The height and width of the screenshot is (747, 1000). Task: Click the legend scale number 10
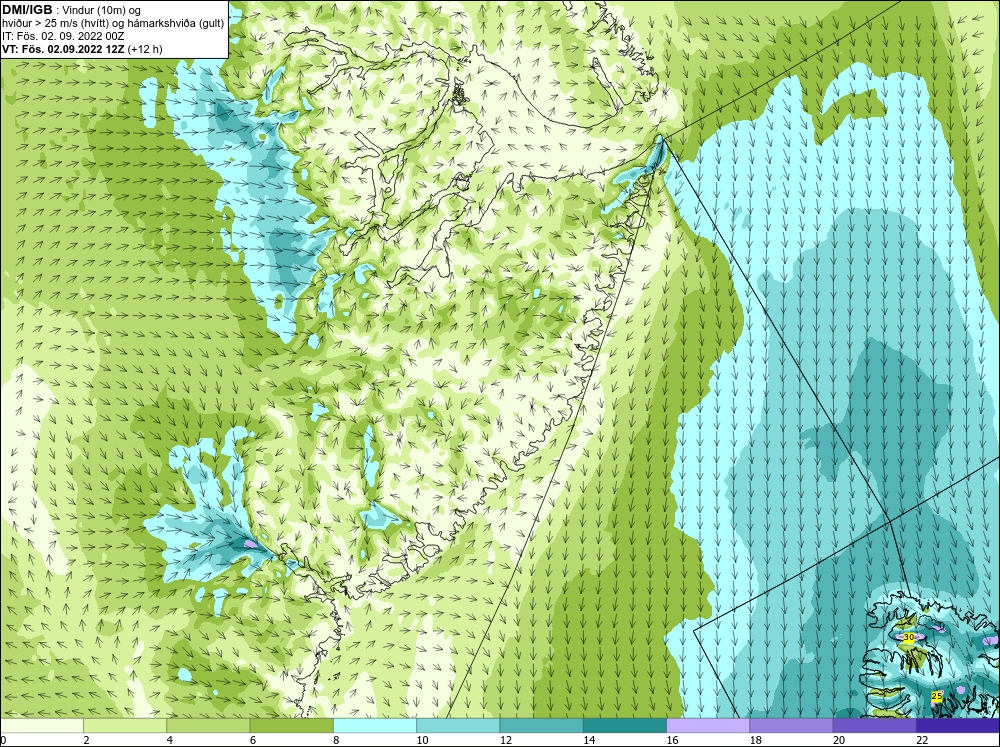(422, 740)
